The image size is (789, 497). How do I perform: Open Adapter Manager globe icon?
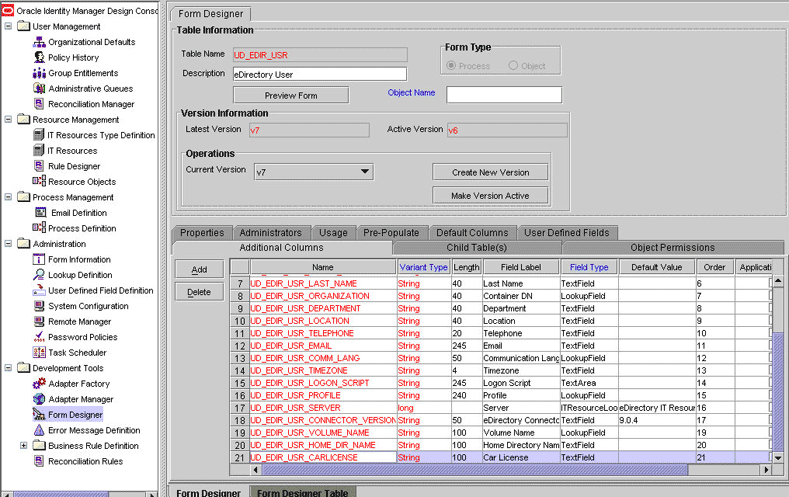pos(39,399)
